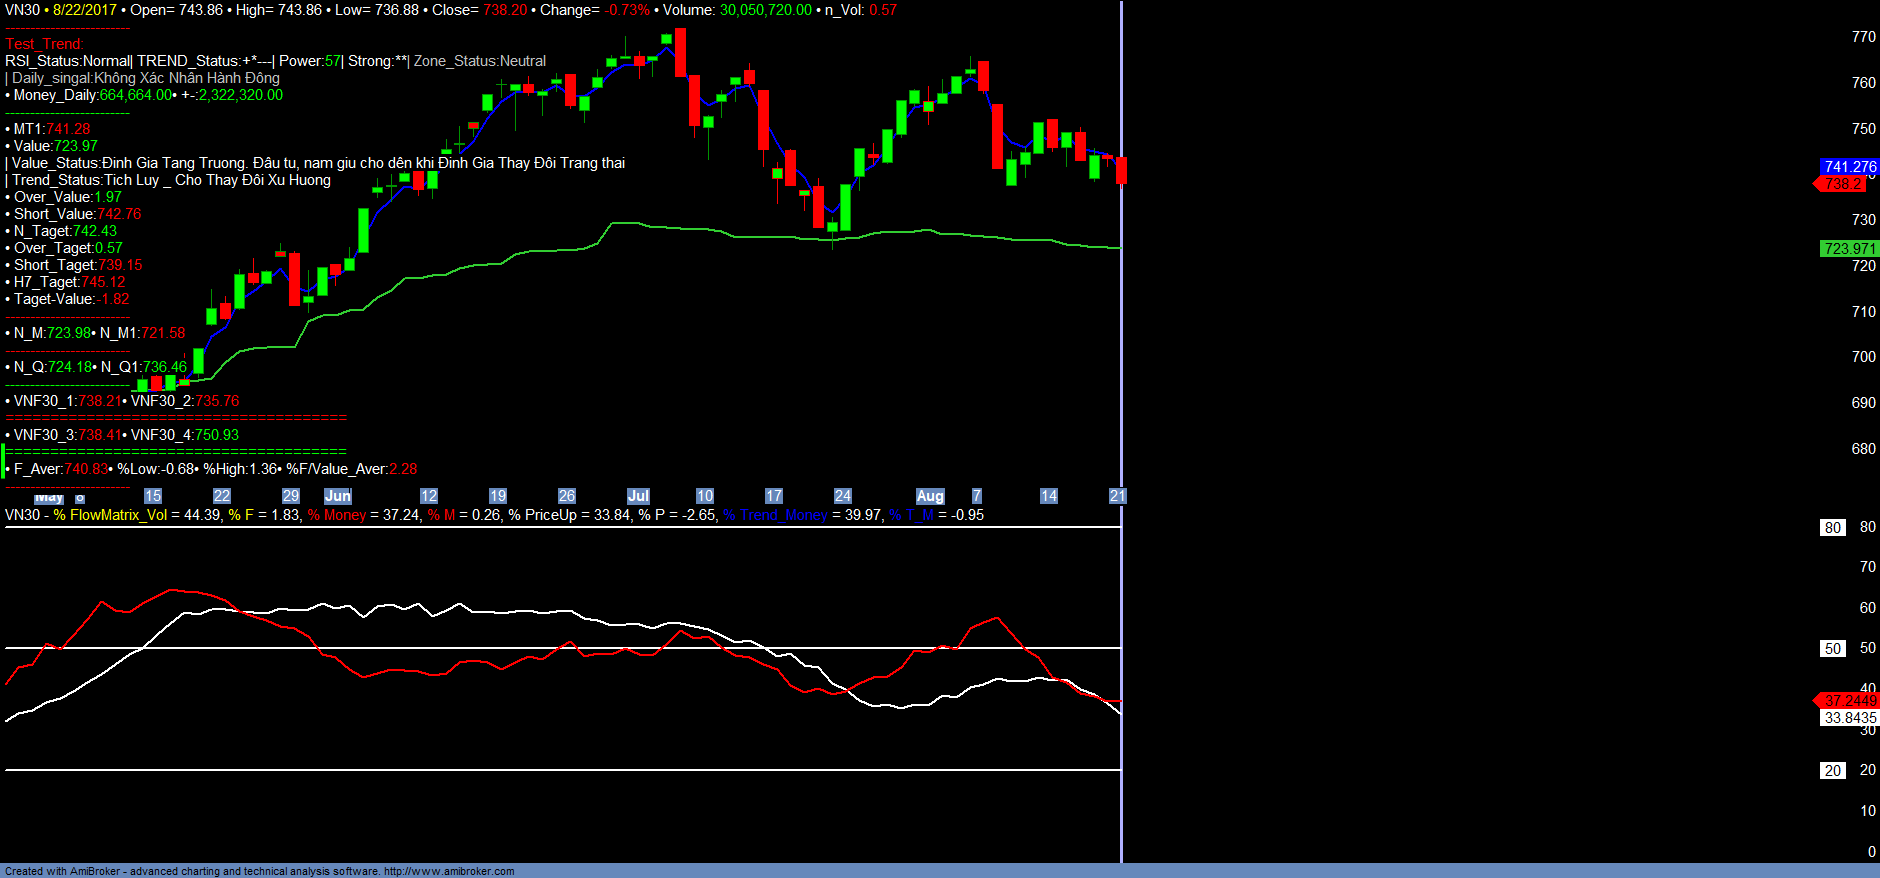Click the white 33.8435 indicator value tag
This screenshot has width=1880, height=878.
[1849, 718]
